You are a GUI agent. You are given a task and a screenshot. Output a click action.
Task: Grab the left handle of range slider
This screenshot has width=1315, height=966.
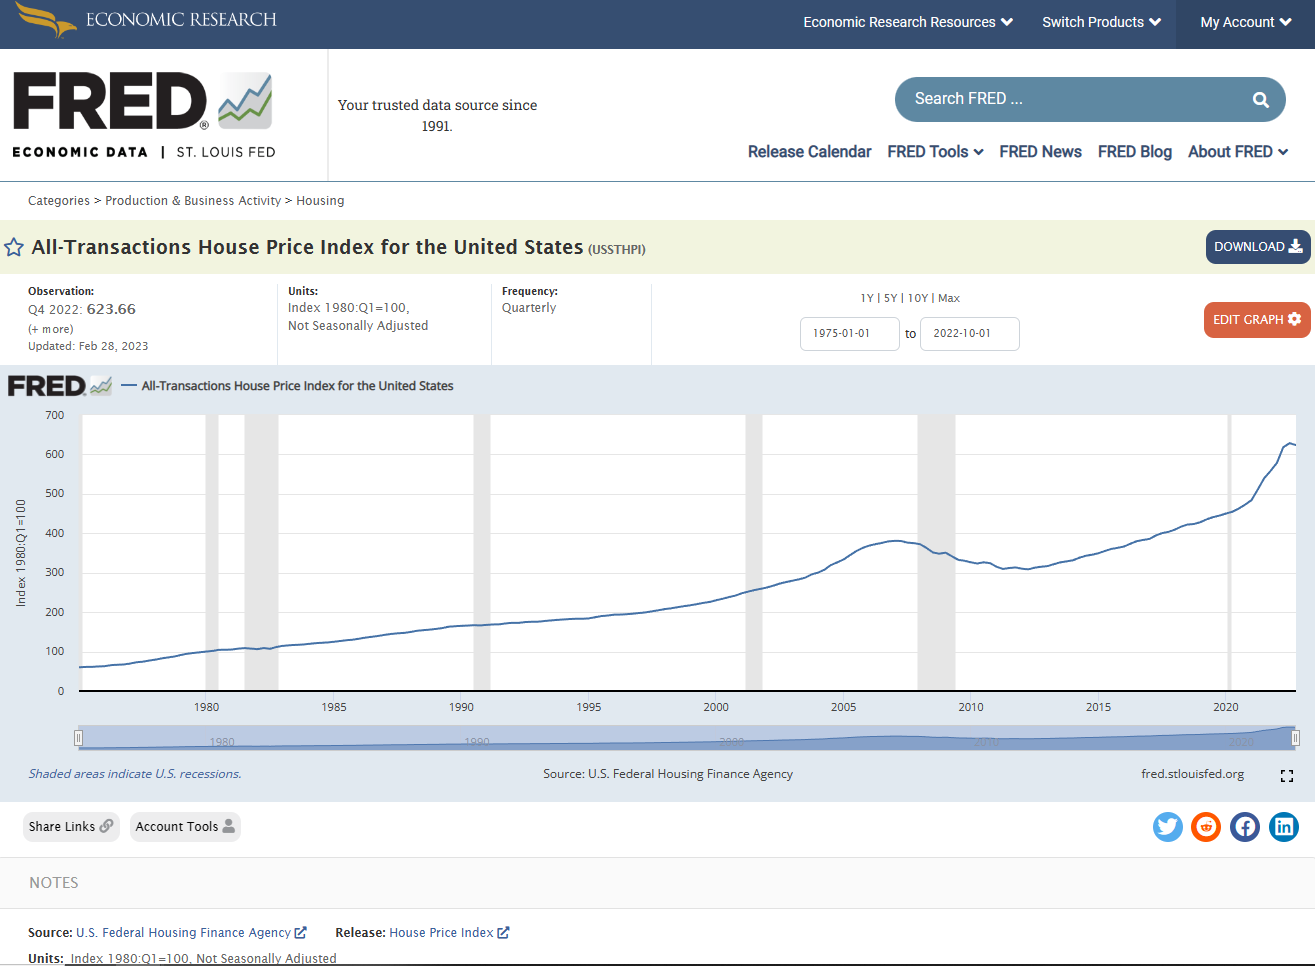pos(78,738)
